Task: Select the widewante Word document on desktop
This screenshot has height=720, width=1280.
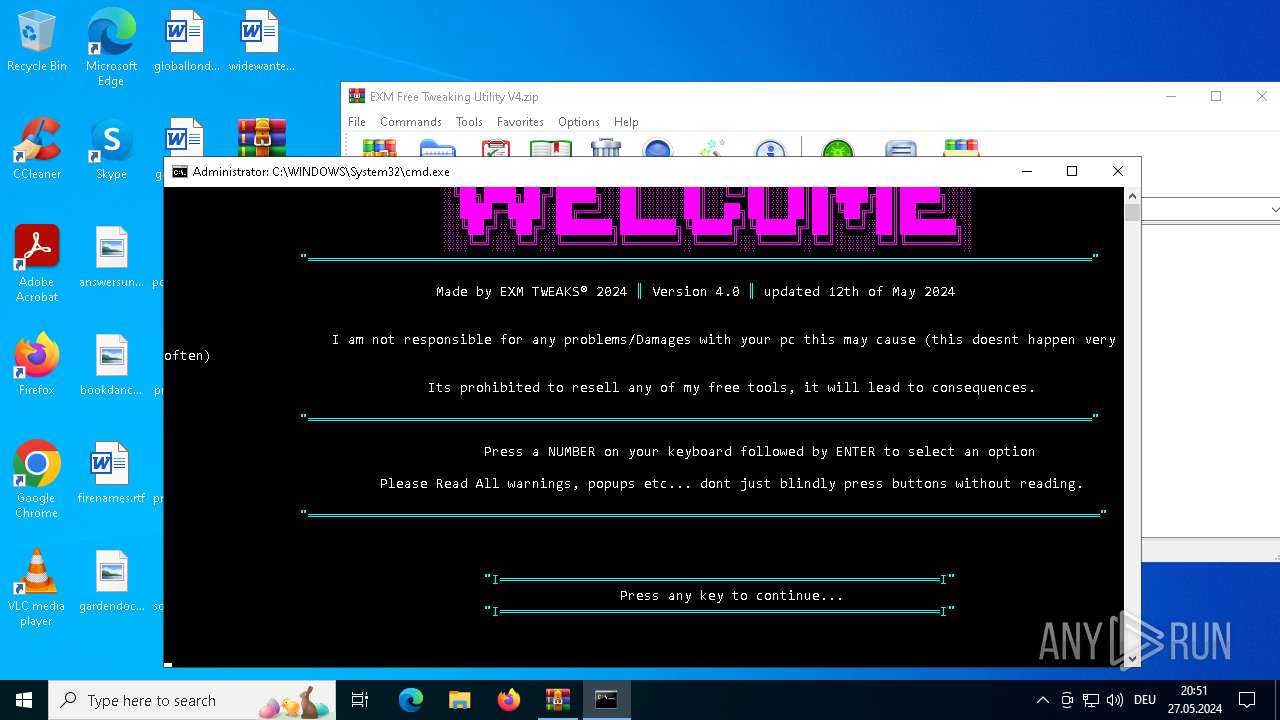Action: pos(261,42)
